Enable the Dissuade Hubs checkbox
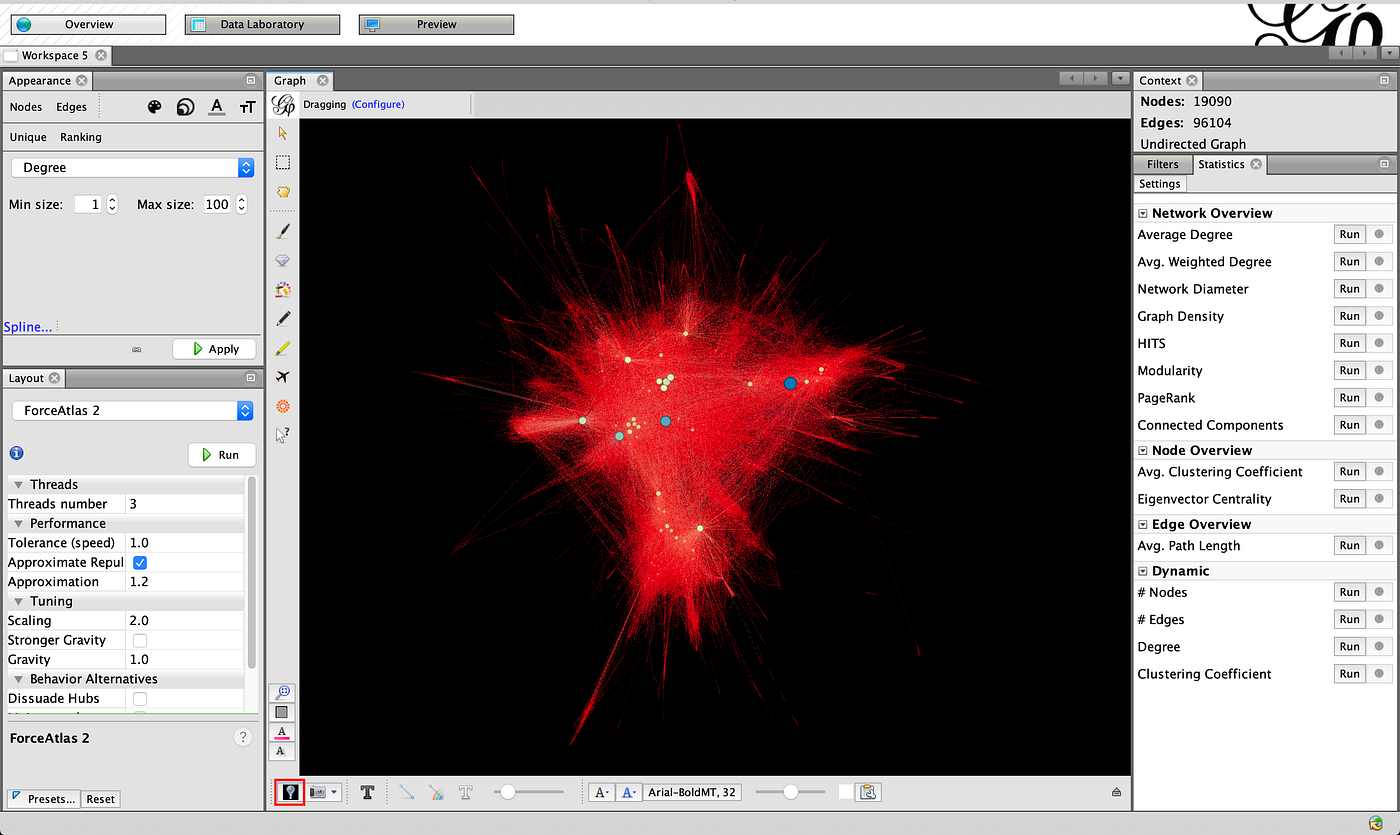 pyautogui.click(x=140, y=699)
